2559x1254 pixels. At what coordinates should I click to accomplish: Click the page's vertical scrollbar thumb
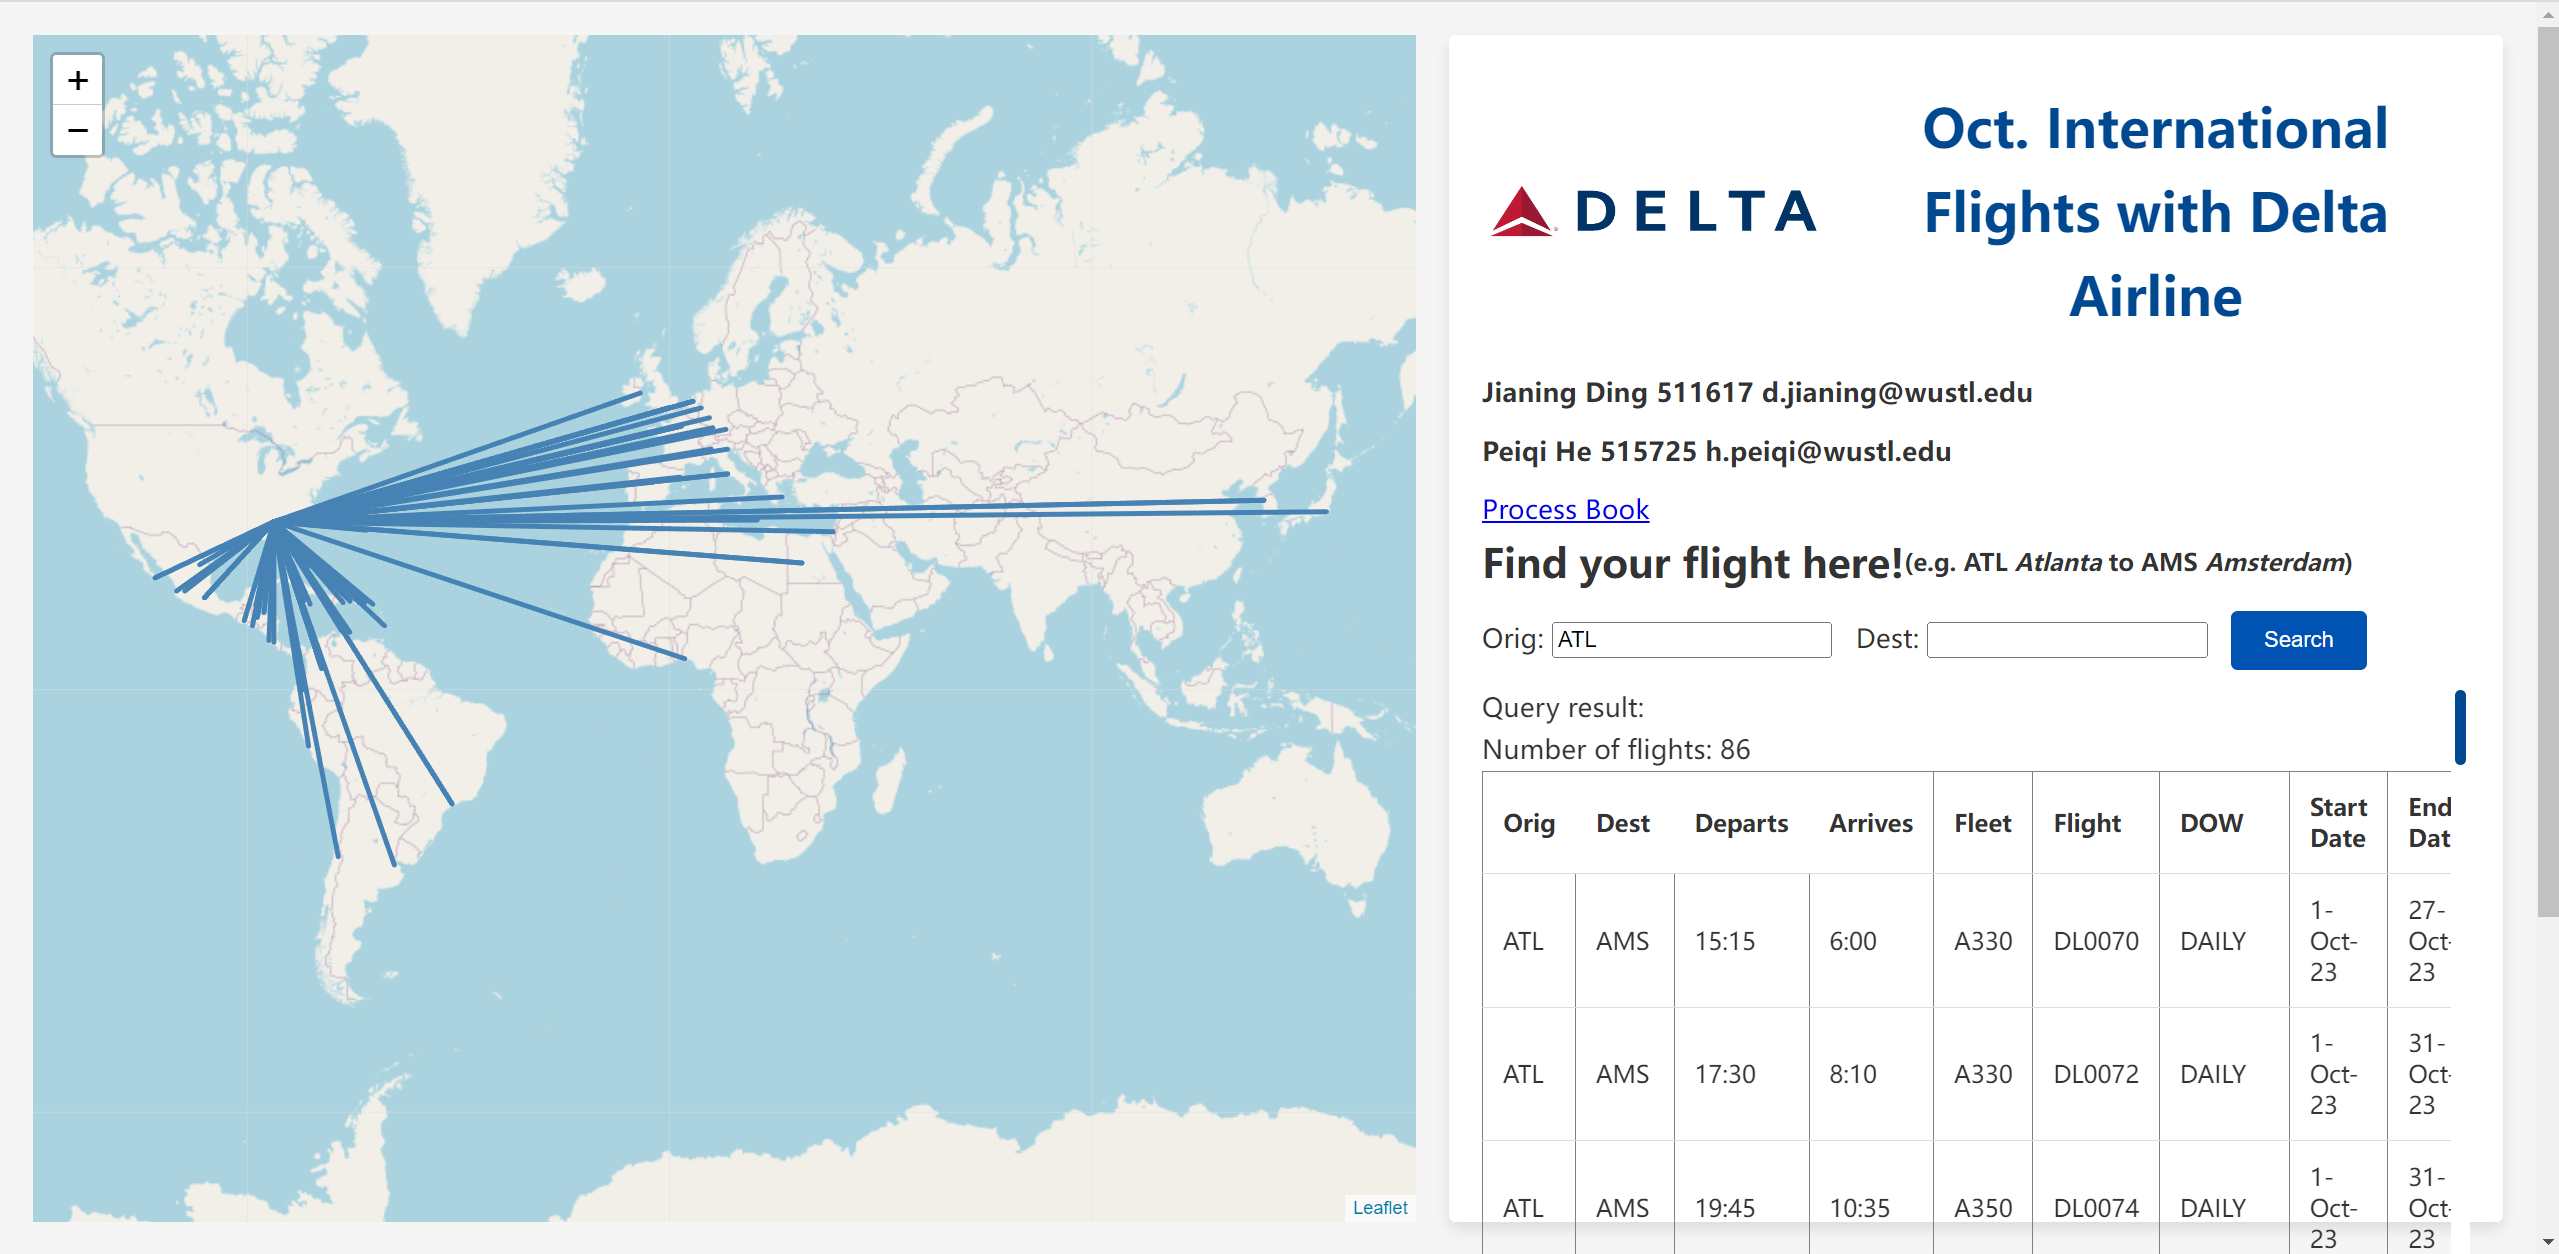coord(2547,470)
